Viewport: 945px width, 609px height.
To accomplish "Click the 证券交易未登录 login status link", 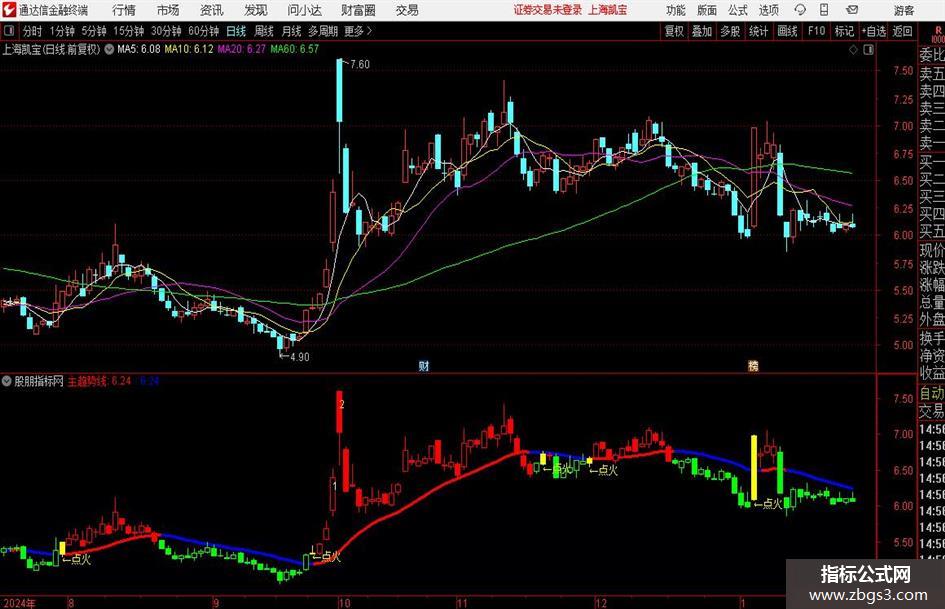I will point(548,10).
